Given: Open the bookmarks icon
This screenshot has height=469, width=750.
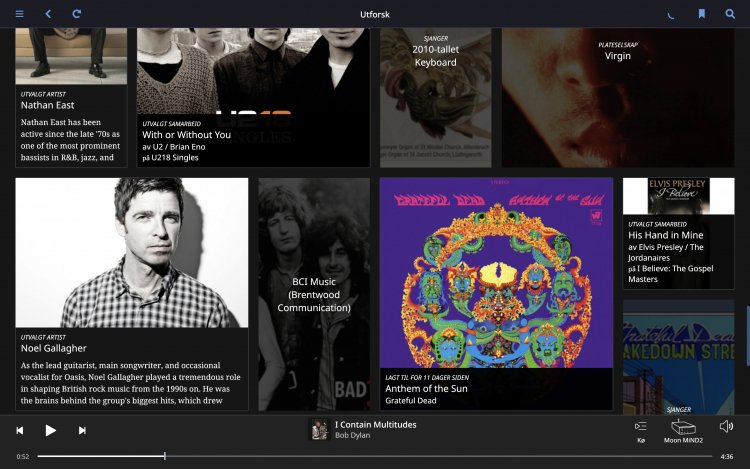Looking at the screenshot, I should [702, 14].
